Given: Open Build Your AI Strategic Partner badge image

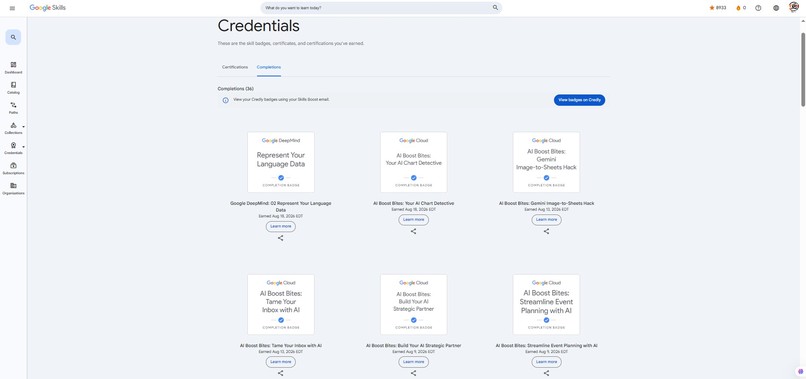Looking at the screenshot, I should [413, 304].
